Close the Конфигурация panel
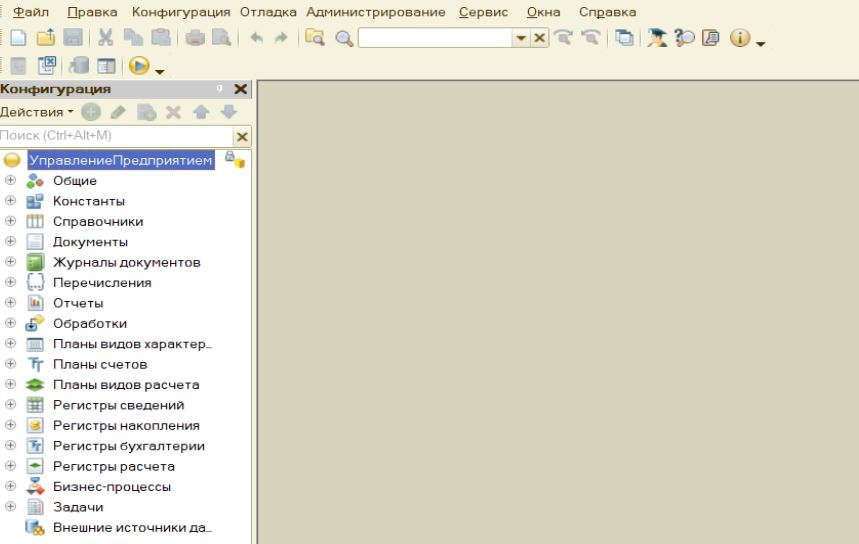 pyautogui.click(x=240, y=90)
